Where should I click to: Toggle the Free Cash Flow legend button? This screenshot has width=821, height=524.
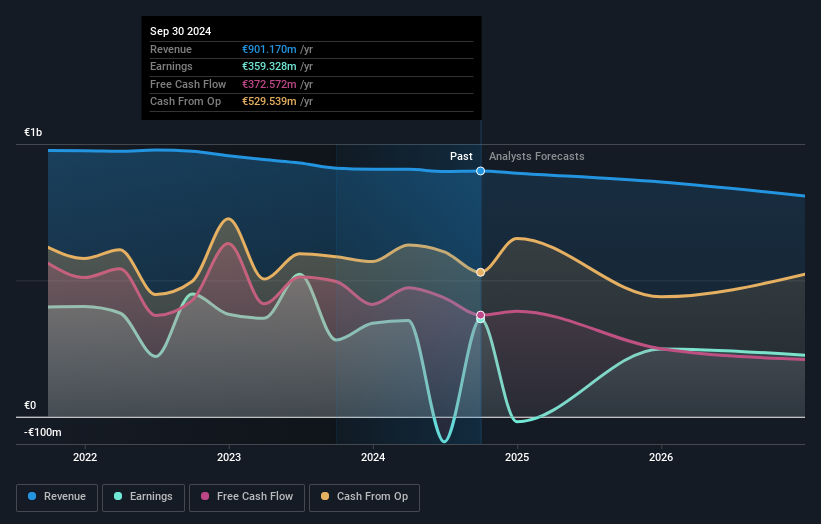[247, 497]
